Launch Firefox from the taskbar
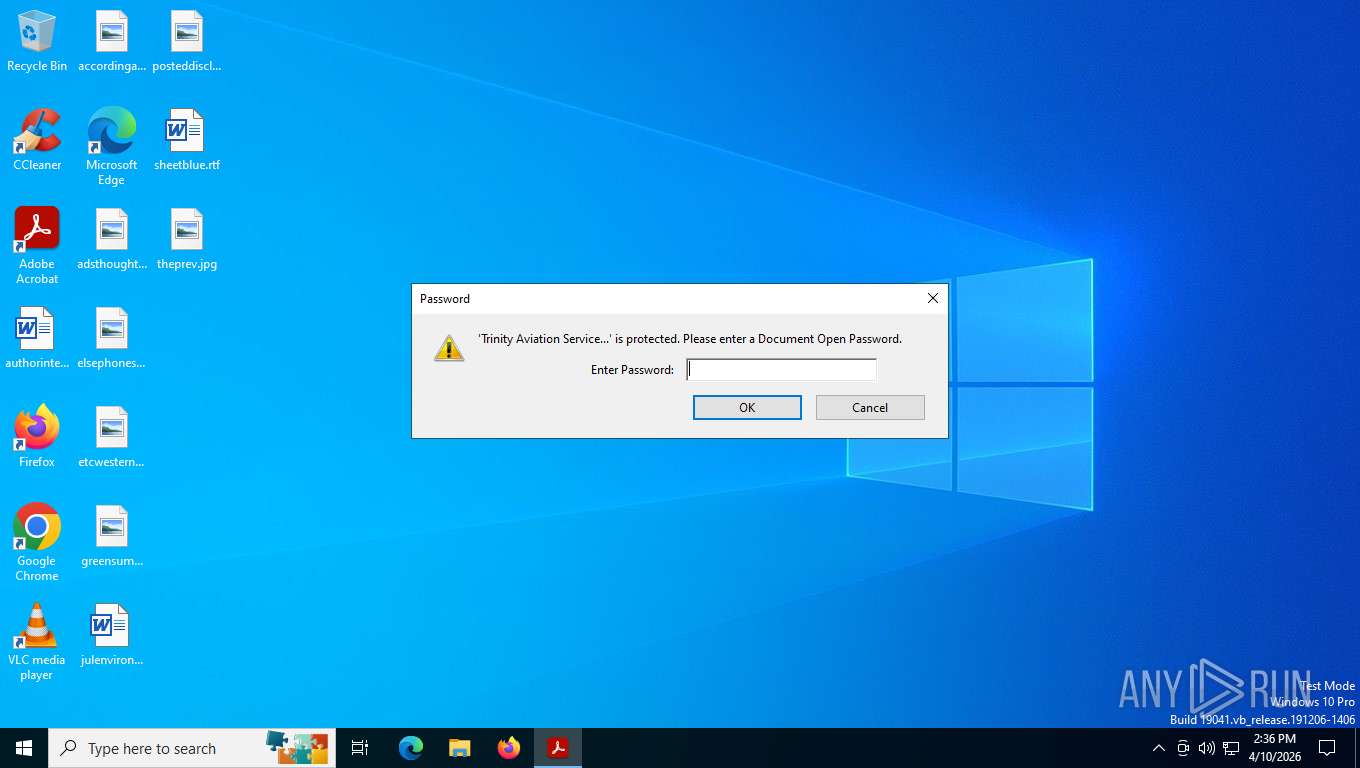Viewport: 1360px width, 768px height. click(509, 748)
